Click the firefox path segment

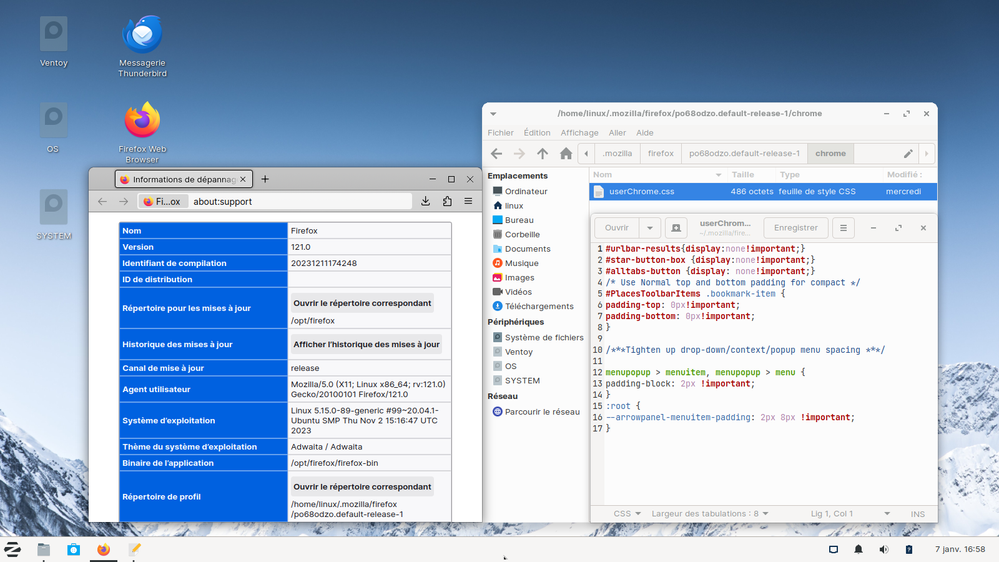click(661, 154)
